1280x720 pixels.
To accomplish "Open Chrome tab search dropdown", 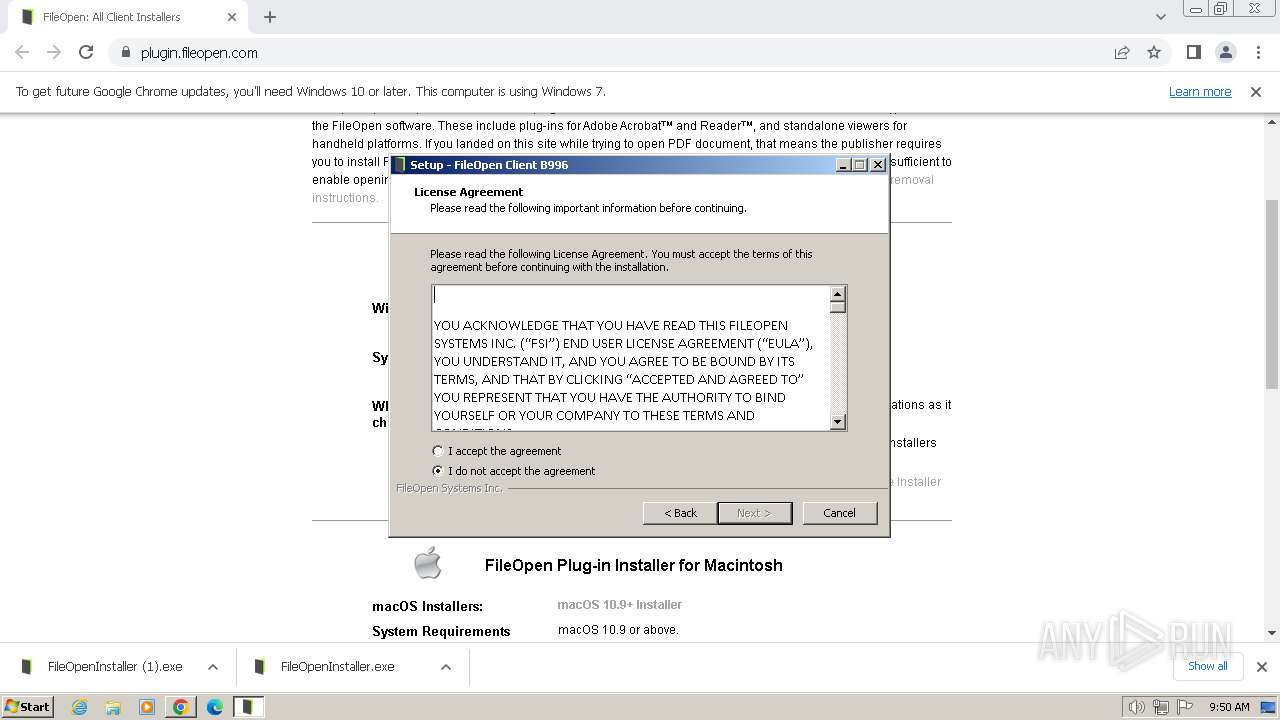I will [1161, 17].
